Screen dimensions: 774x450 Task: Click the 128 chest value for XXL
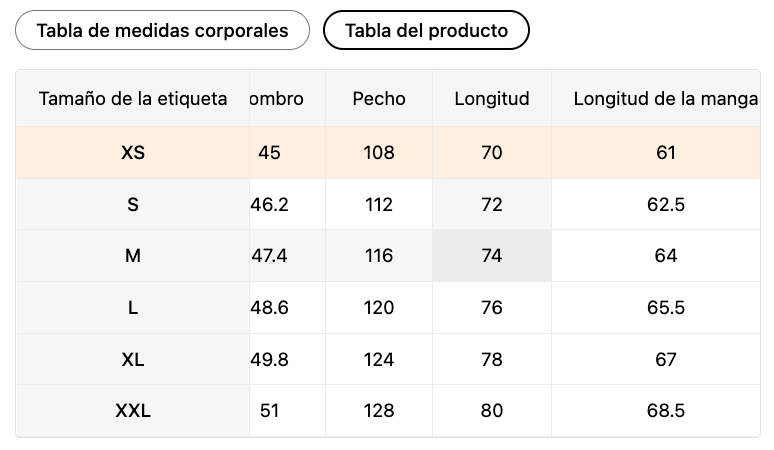click(379, 411)
